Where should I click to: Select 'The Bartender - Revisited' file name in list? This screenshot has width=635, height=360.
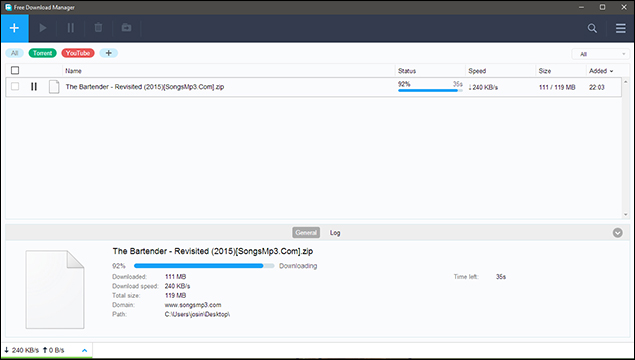(x=145, y=87)
